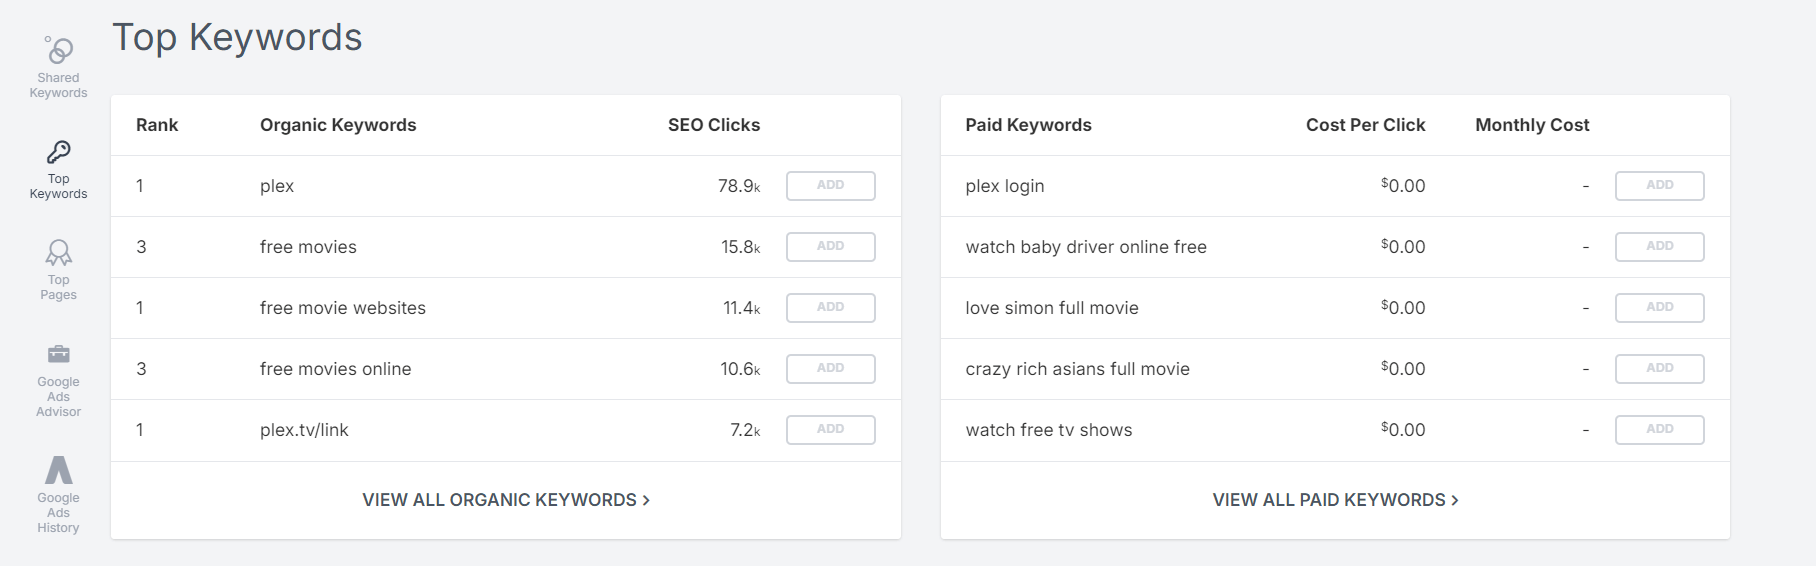This screenshot has height=566, width=1816.
Task: Click the 'free movies online' keyword text
Action: click(336, 369)
